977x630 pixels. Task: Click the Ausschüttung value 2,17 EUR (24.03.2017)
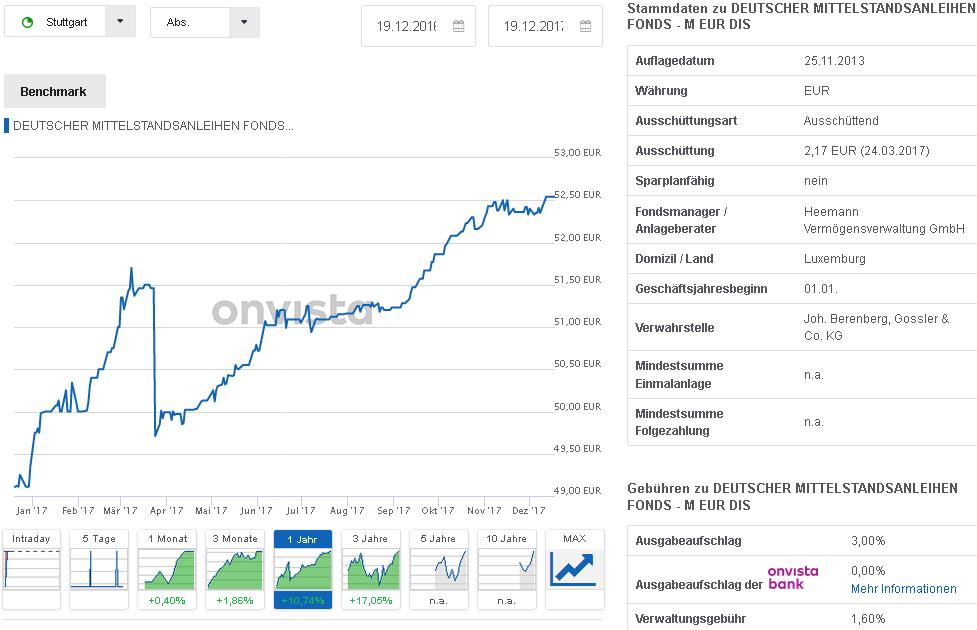866,150
